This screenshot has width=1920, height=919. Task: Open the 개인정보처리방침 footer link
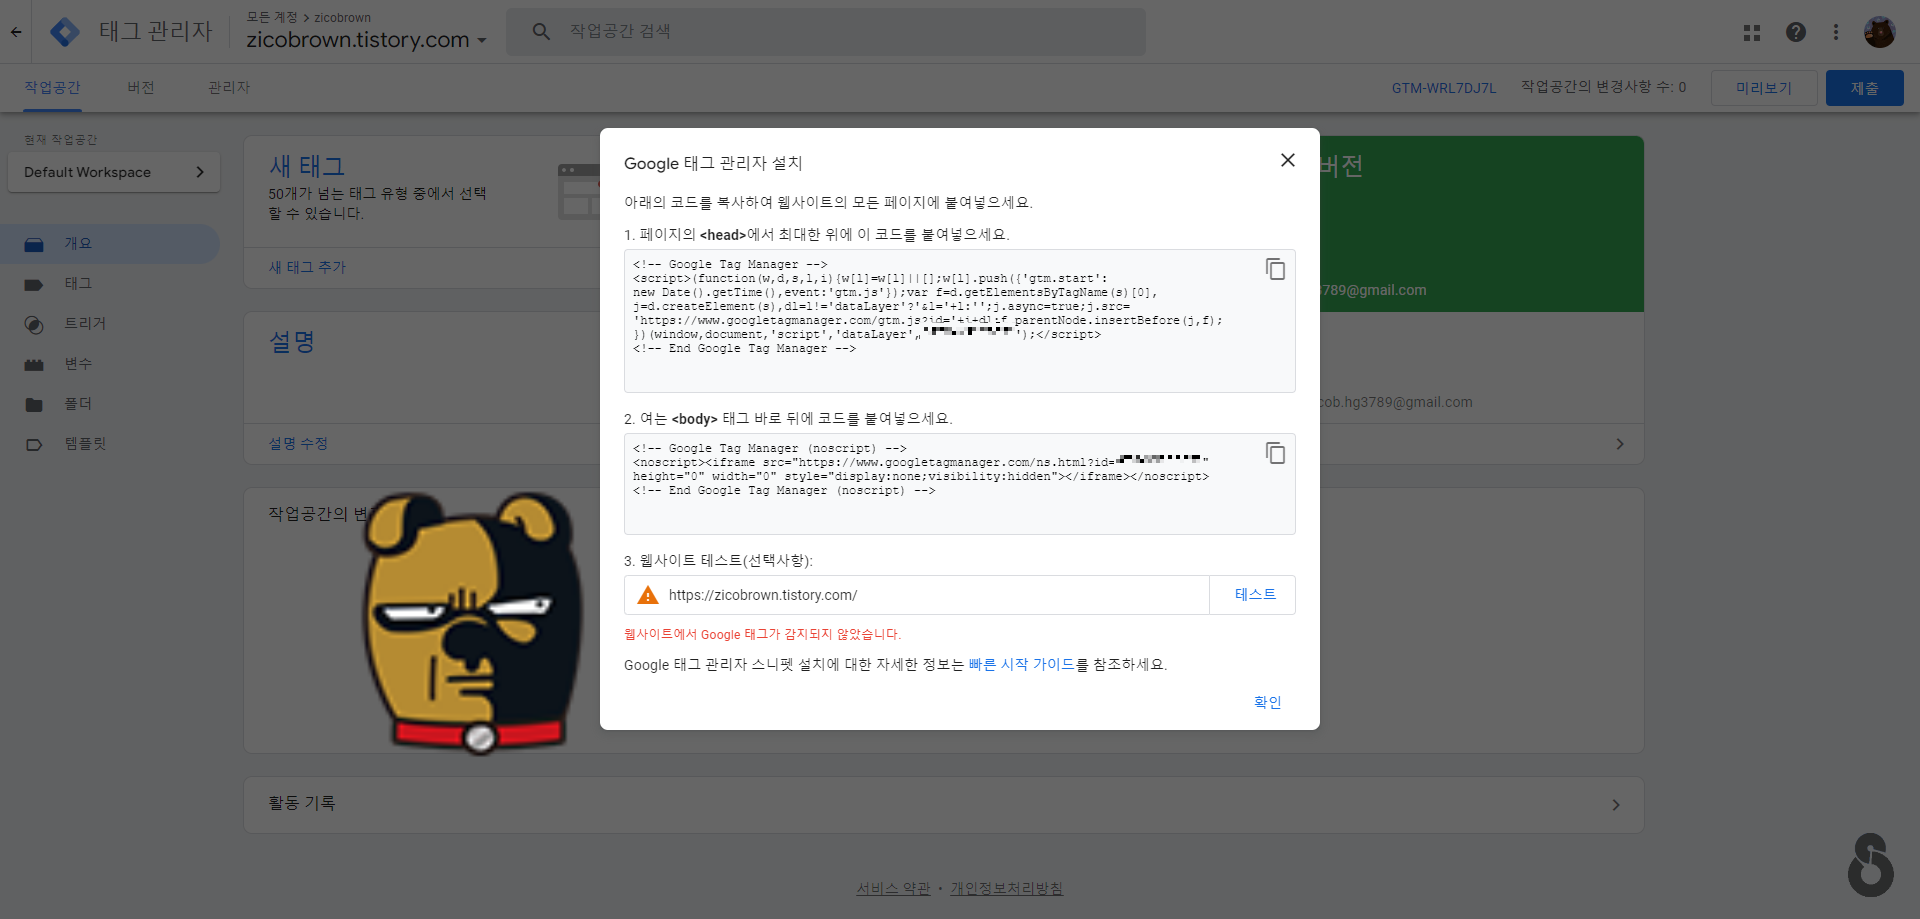tap(1007, 888)
